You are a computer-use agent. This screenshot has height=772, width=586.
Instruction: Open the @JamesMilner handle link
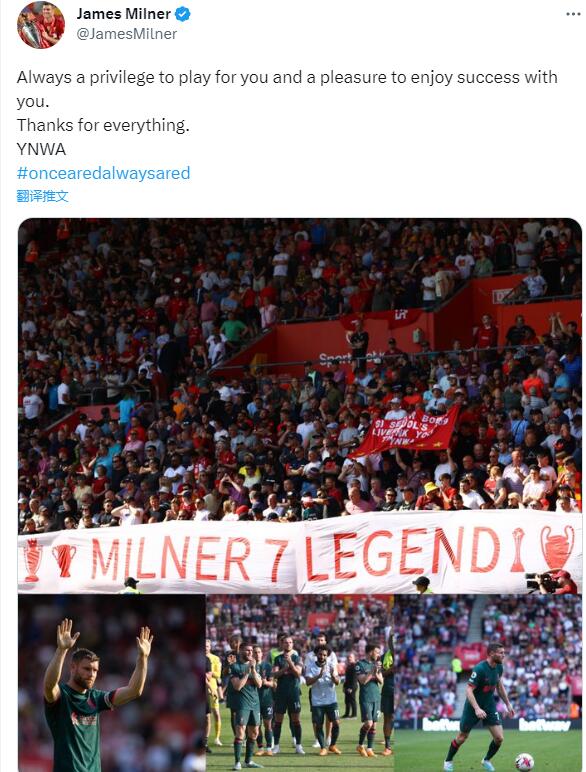click(127, 34)
